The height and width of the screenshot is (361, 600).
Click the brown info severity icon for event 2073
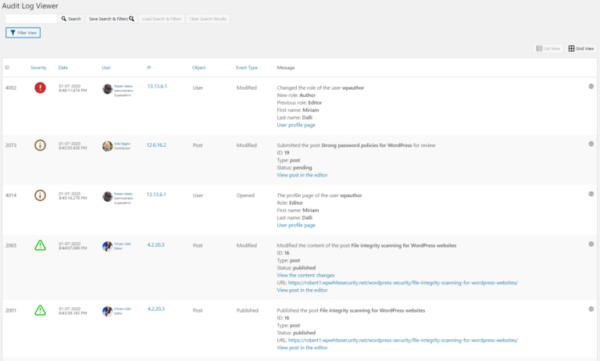pos(40,145)
